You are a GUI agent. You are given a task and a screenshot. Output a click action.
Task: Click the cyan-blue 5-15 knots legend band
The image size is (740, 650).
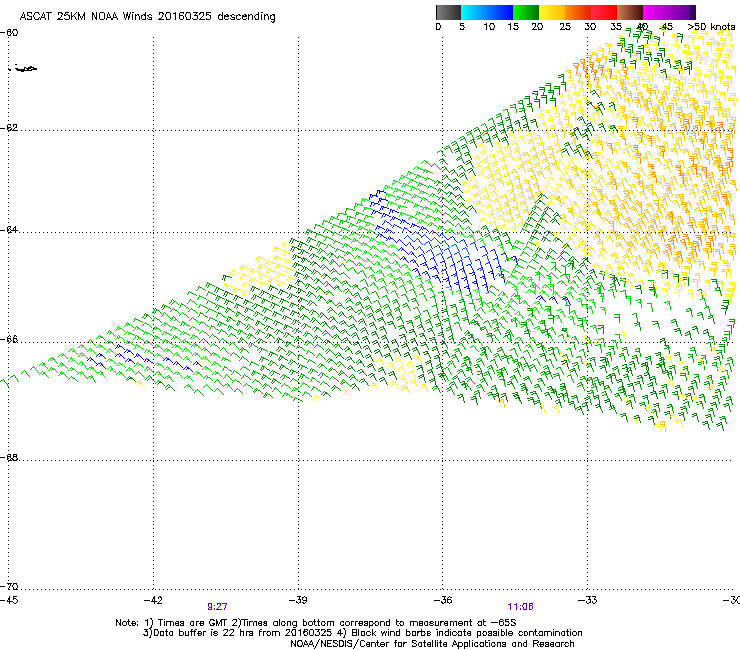pos(487,12)
